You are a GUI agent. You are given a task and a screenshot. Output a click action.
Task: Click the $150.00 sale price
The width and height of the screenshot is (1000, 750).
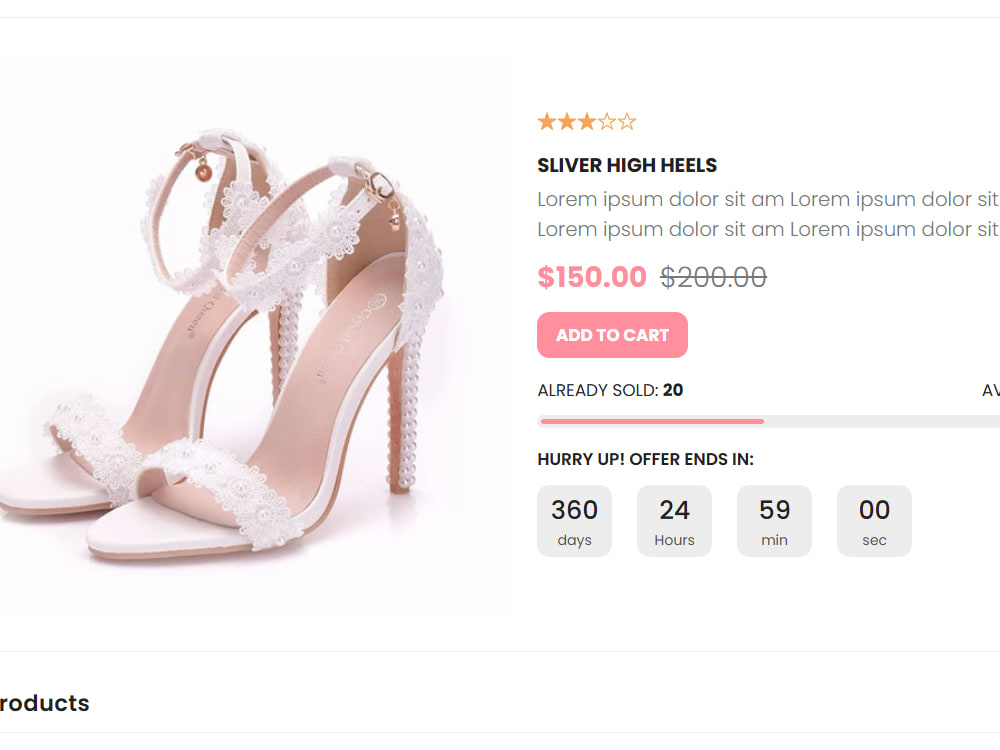[x=592, y=277]
